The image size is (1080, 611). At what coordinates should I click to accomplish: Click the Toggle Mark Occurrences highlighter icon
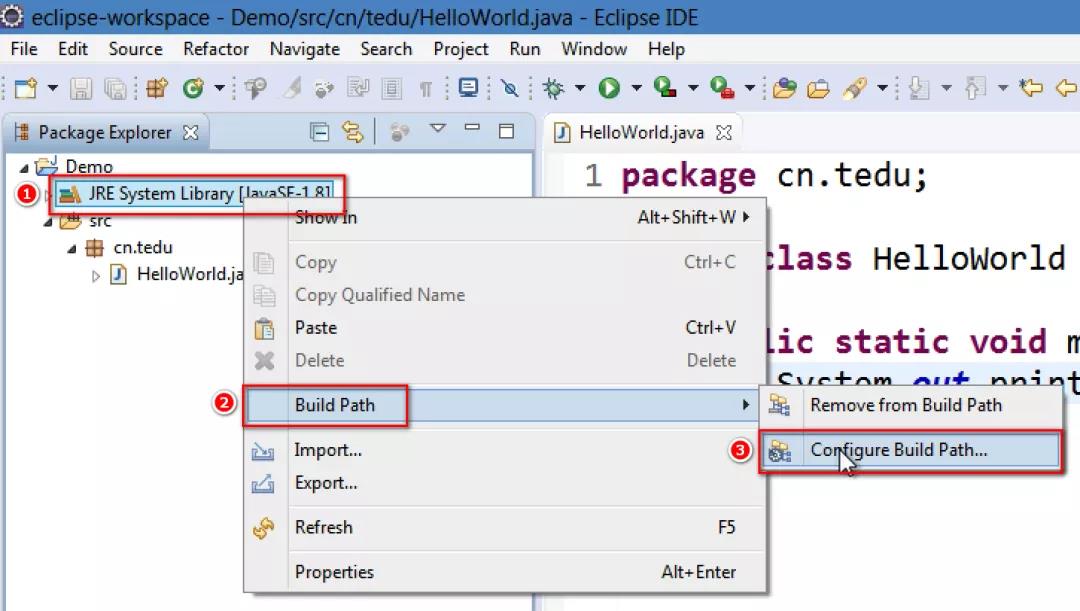[292, 88]
